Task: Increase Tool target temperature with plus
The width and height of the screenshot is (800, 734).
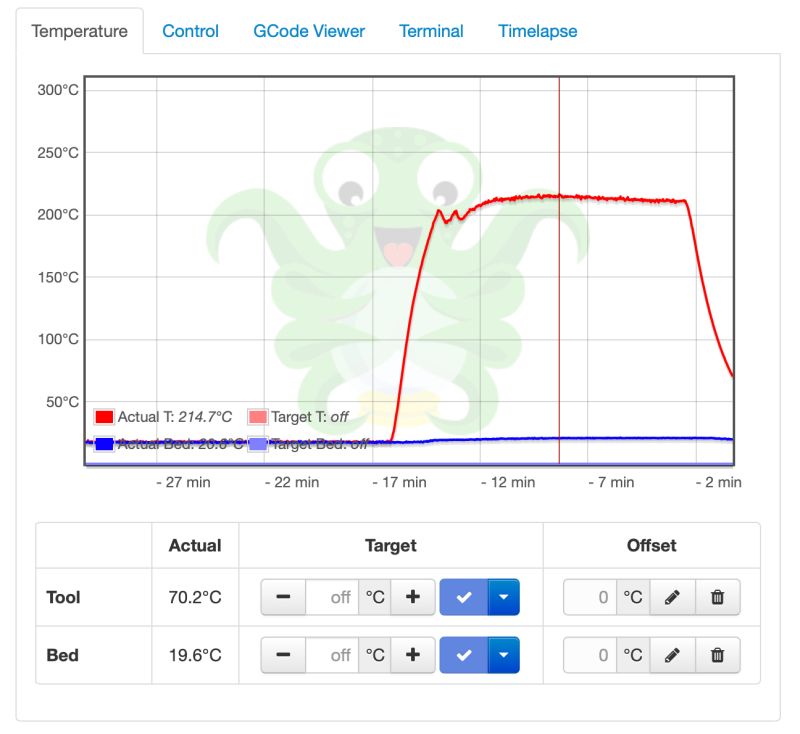Action: point(413,597)
